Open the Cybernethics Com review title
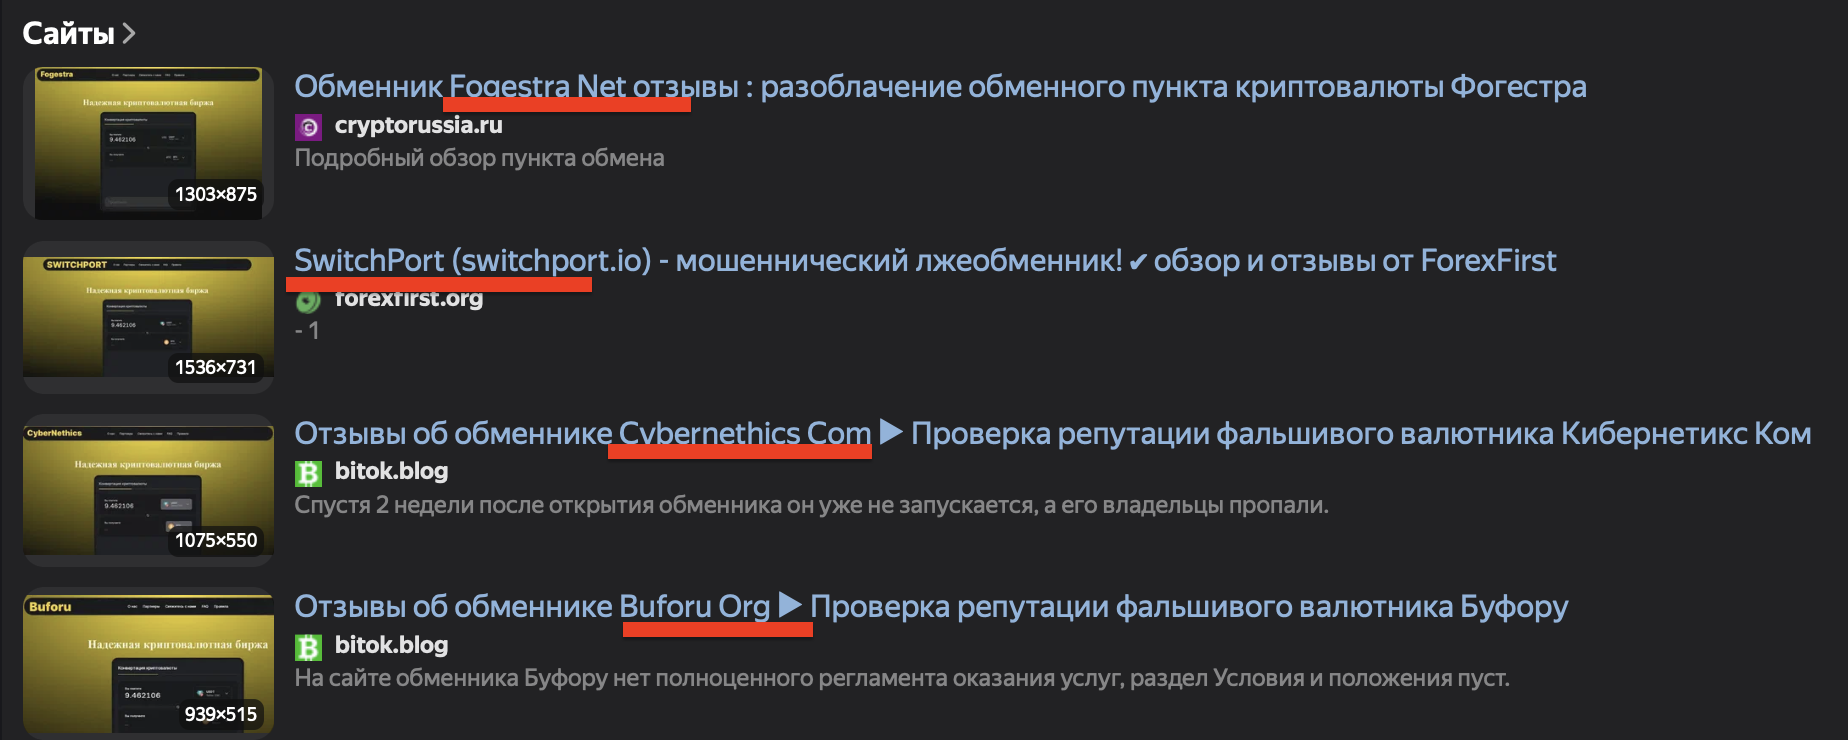 pyautogui.click(x=1053, y=434)
